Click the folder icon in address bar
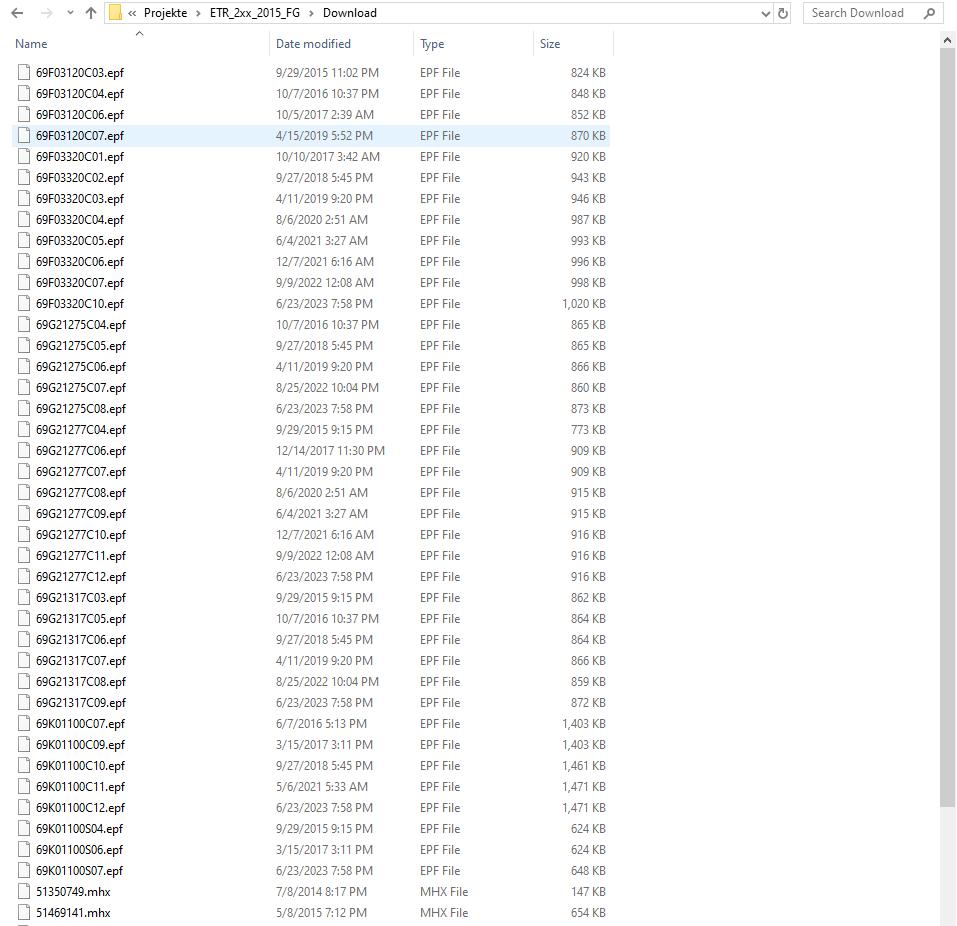Screen dimensions: 957x926 pyautogui.click(x=115, y=13)
